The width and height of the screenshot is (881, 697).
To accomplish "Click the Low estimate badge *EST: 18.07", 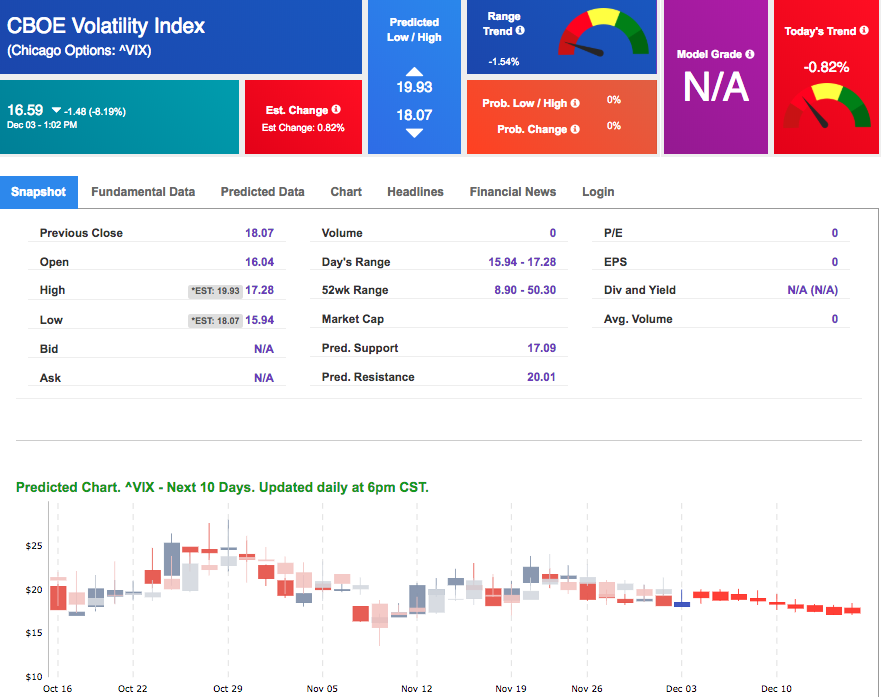I will (215, 321).
